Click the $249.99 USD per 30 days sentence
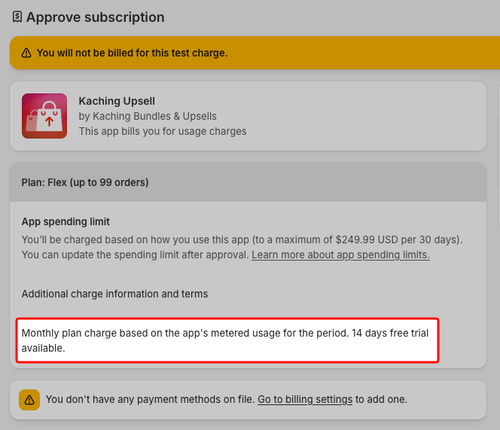This screenshot has height=430, width=500. pyautogui.click(x=242, y=240)
